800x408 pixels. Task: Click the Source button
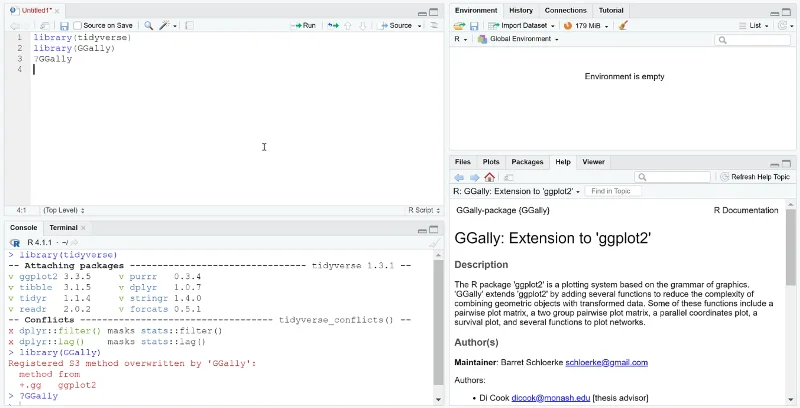[396, 26]
